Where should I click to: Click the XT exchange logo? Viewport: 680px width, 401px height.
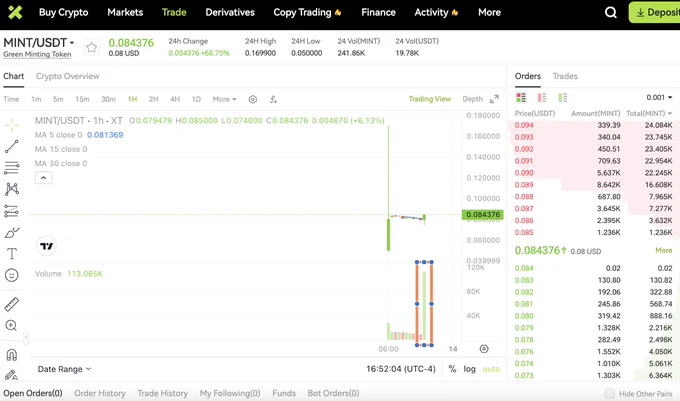(15, 12)
